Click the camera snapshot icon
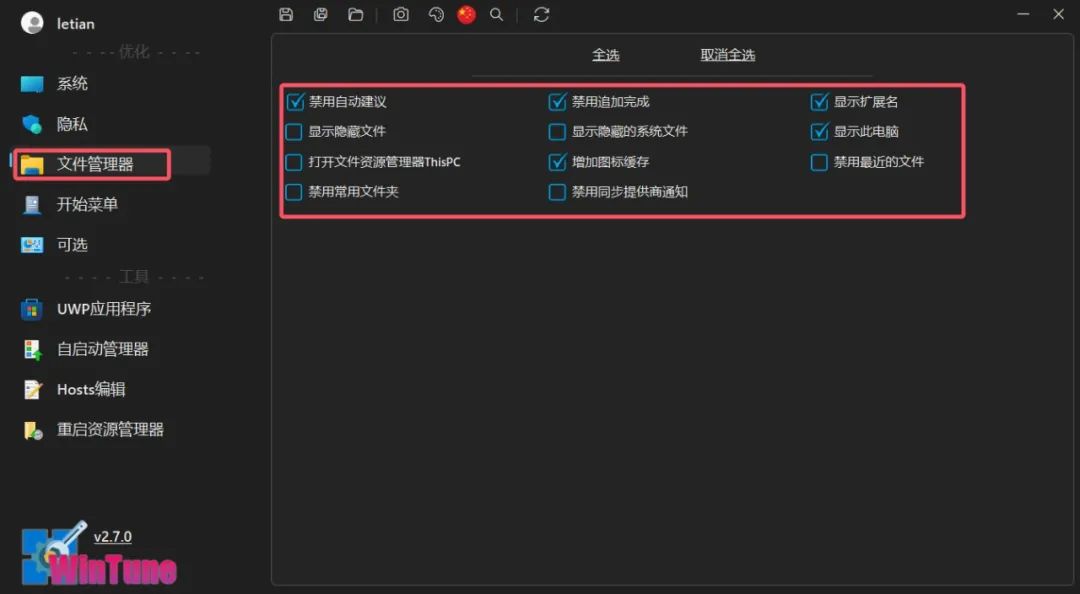Screen dimensions: 1080x594 (x=401, y=15)
